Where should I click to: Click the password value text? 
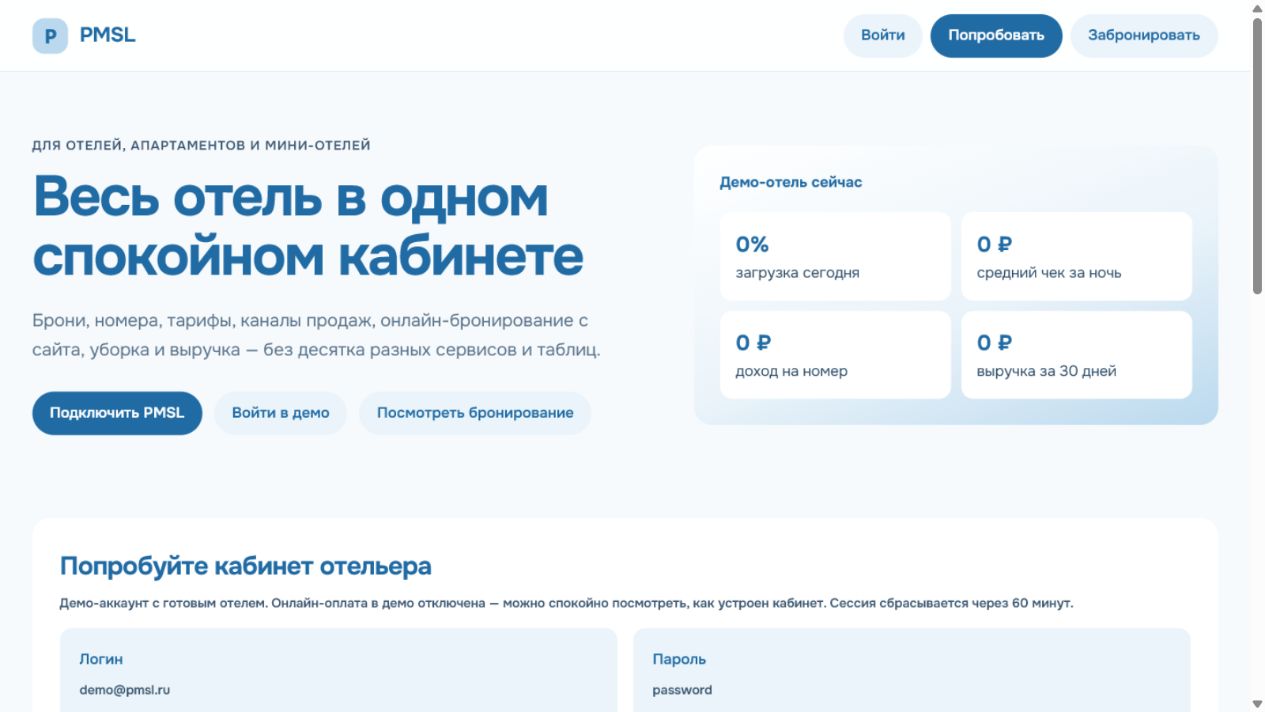682,690
